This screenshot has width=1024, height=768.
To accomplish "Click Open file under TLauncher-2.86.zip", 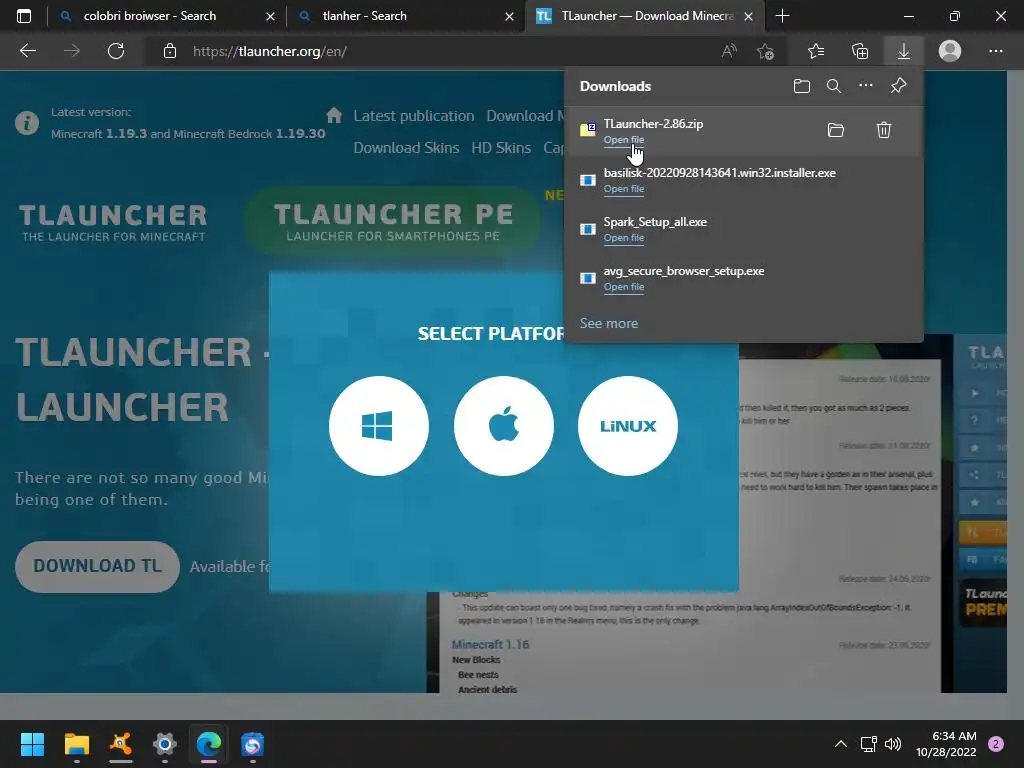I will 624,140.
